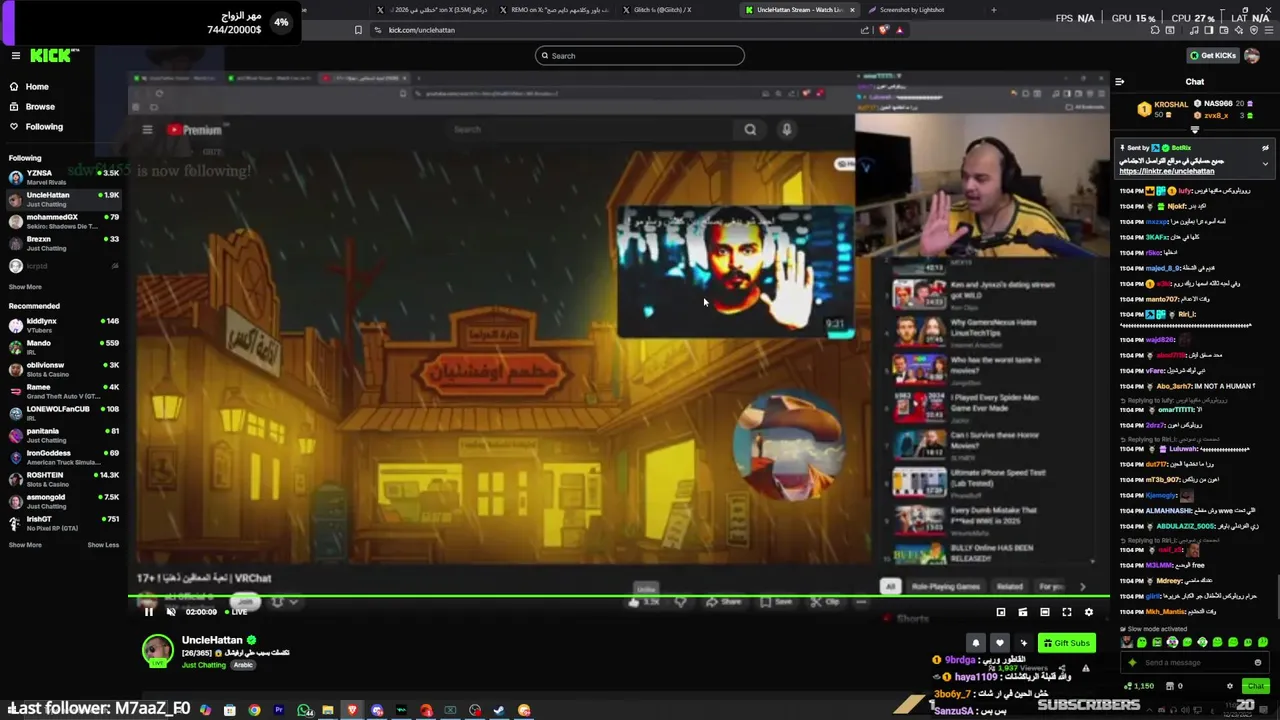The image size is (1280, 720).
Task: Click the Send a message chat field
Action: tap(1195, 663)
